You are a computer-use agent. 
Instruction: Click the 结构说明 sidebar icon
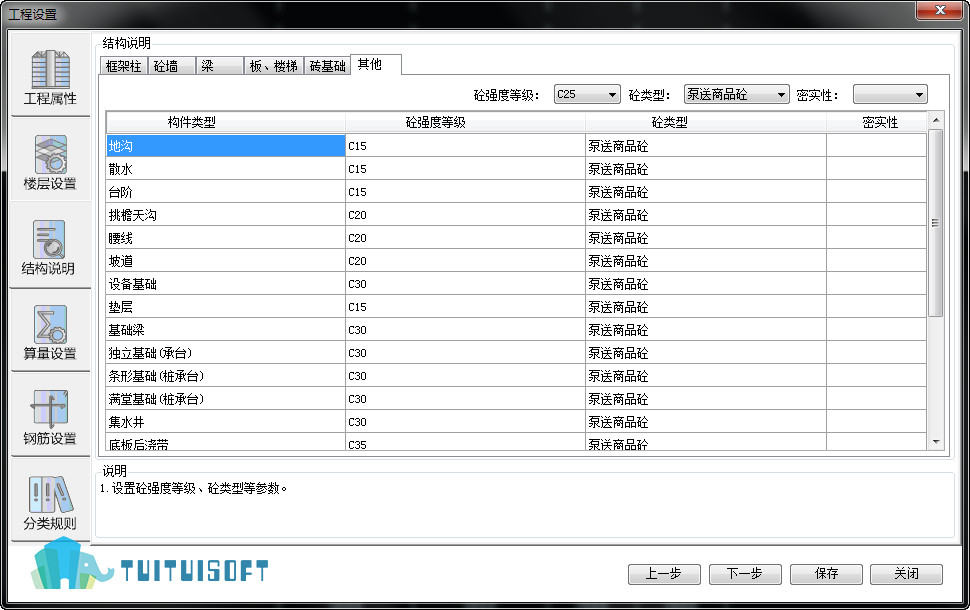pyautogui.click(x=50, y=248)
